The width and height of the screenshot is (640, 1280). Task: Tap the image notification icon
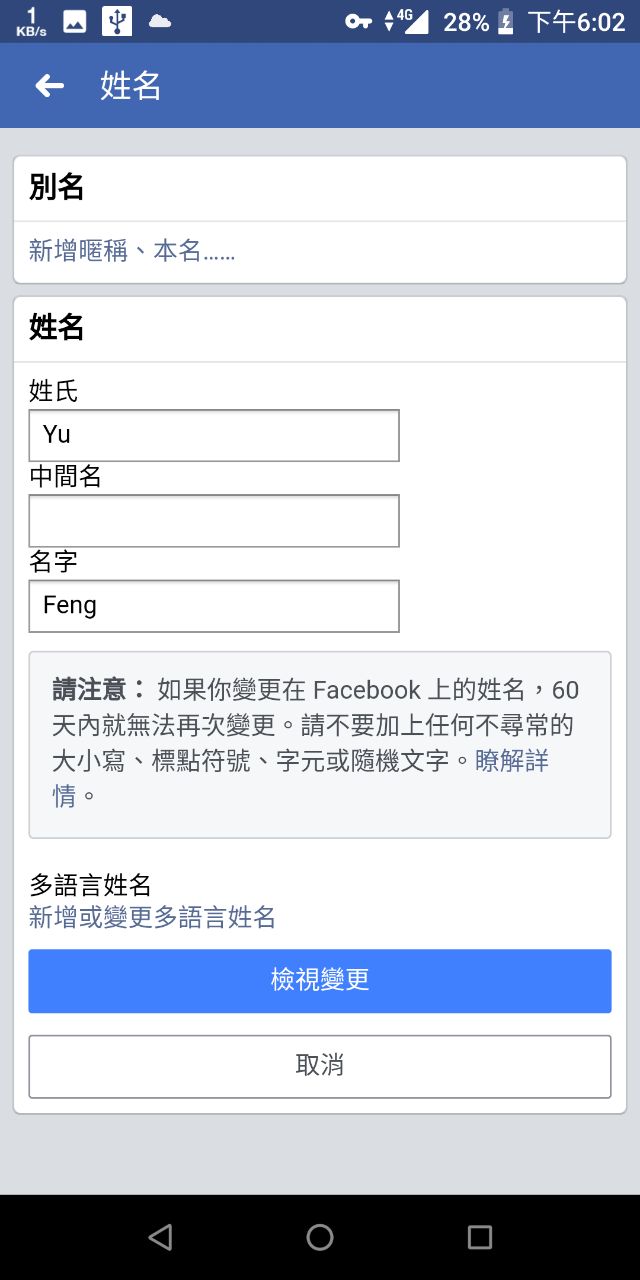pyautogui.click(x=75, y=21)
